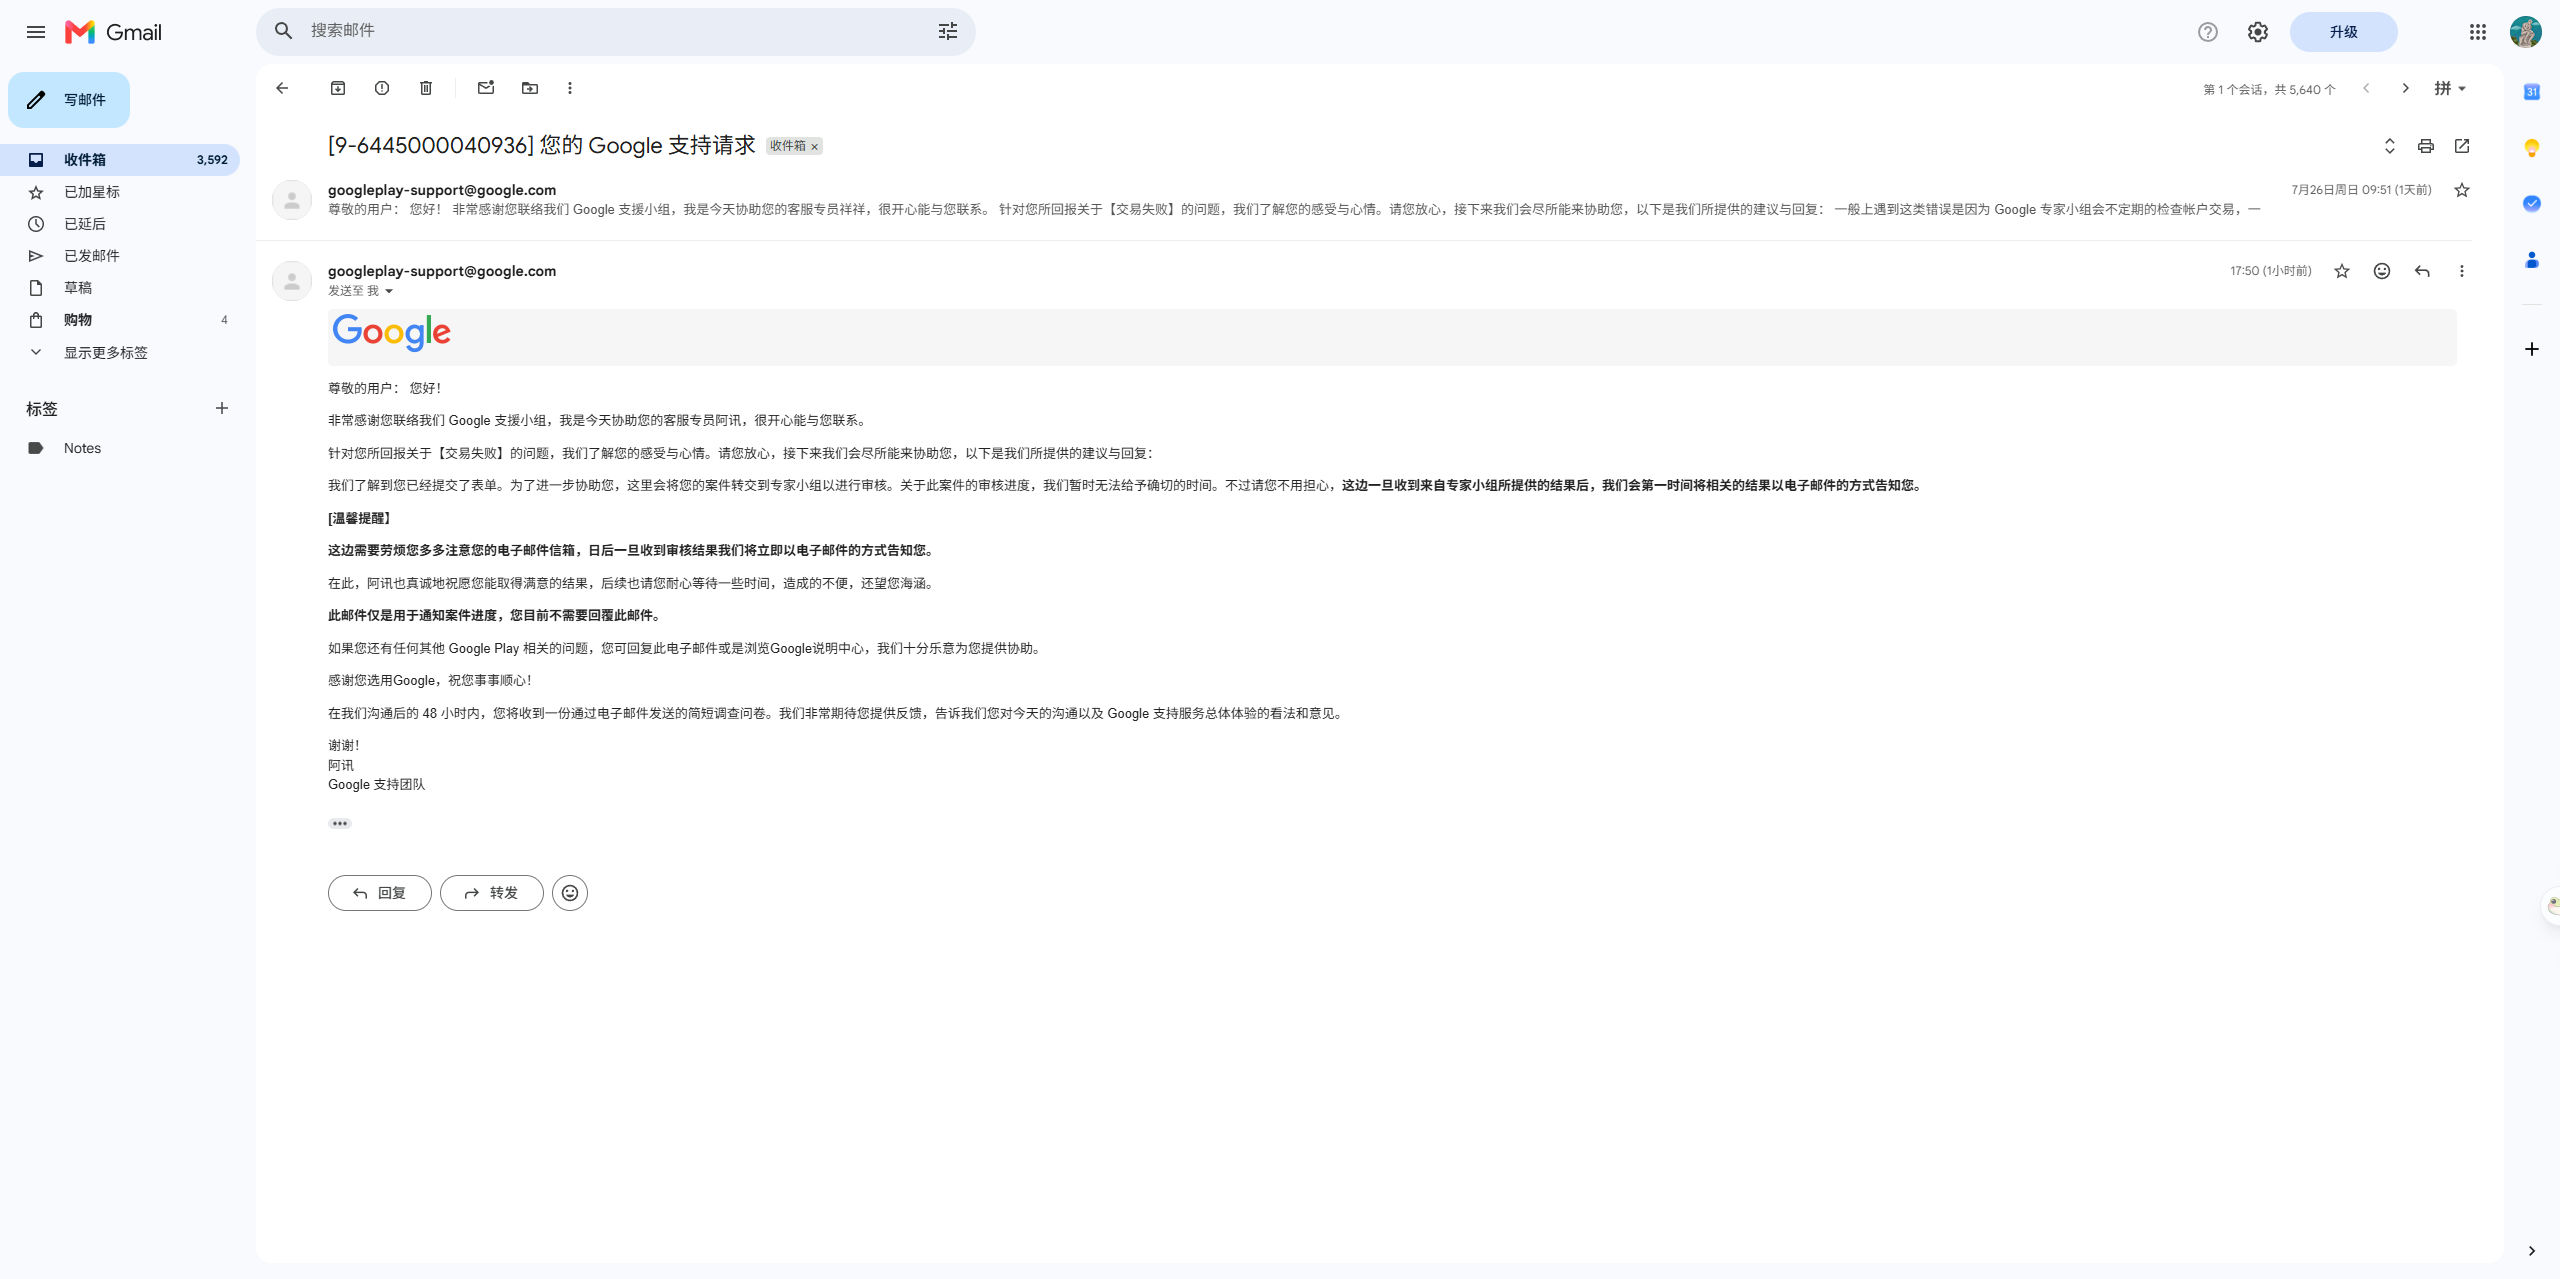Star the 17:50 message
The image size is (2560, 1279).
pyautogui.click(x=2342, y=271)
